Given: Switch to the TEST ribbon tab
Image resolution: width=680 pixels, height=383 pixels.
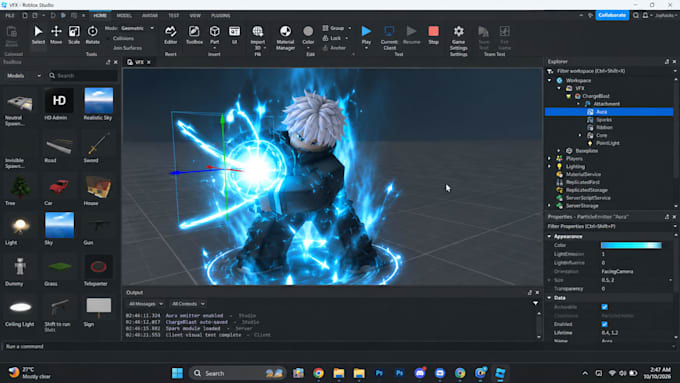Looking at the screenshot, I should [x=173, y=16].
